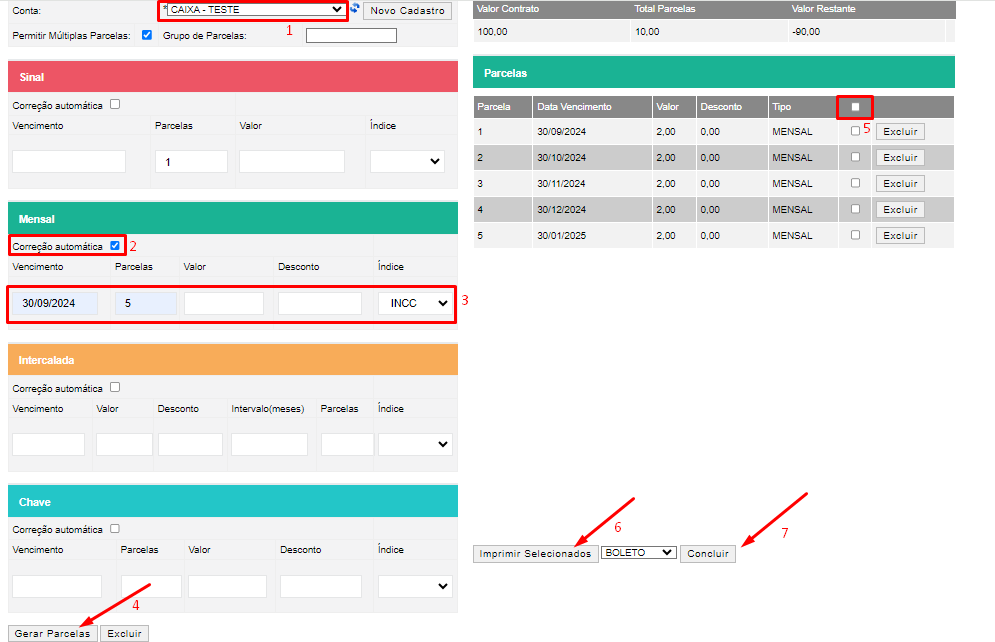Click the refresh icon beside Conta dropdown
The width and height of the screenshot is (995, 642).
tap(355, 9)
